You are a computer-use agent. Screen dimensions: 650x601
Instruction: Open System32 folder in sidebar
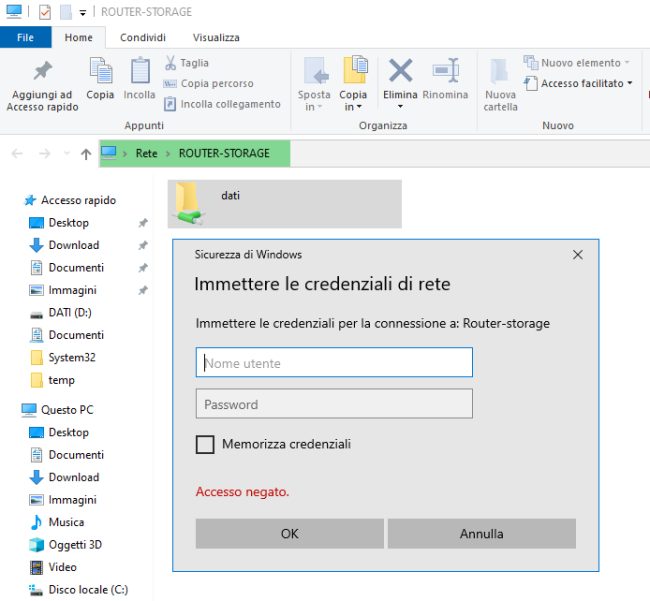[x=71, y=357]
